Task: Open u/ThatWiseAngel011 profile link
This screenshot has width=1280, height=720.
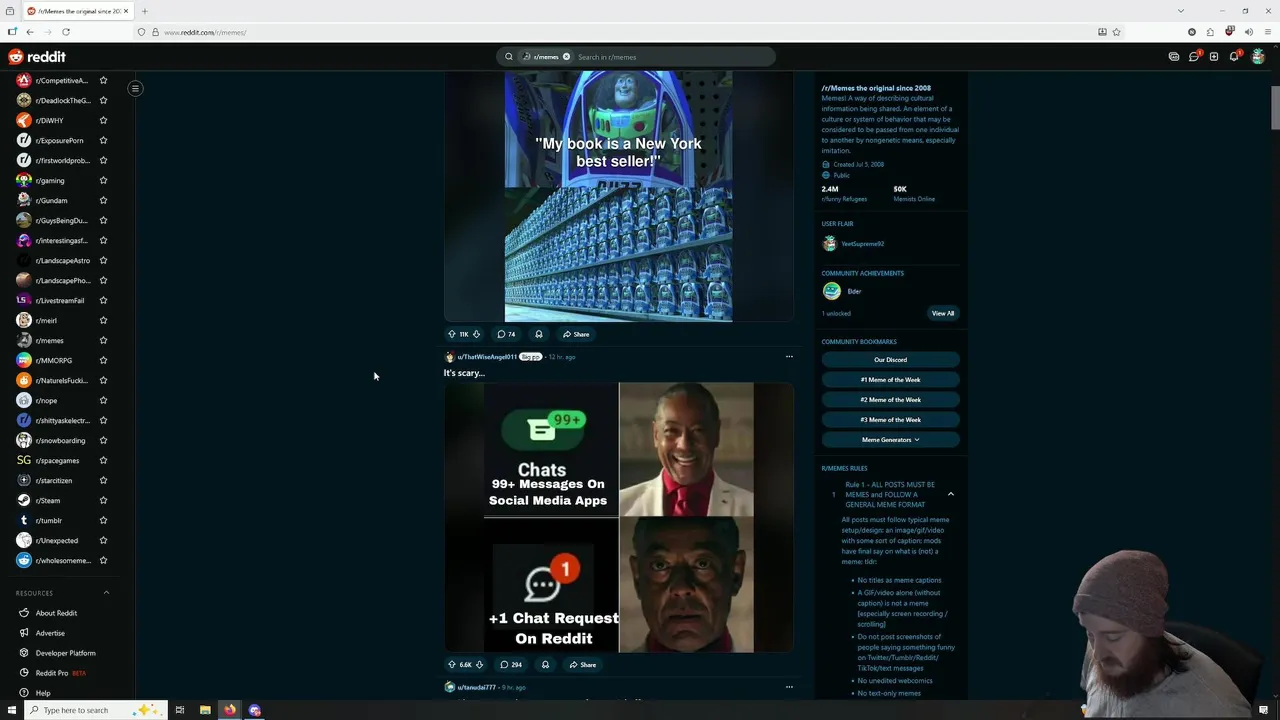Action: [x=487, y=357]
